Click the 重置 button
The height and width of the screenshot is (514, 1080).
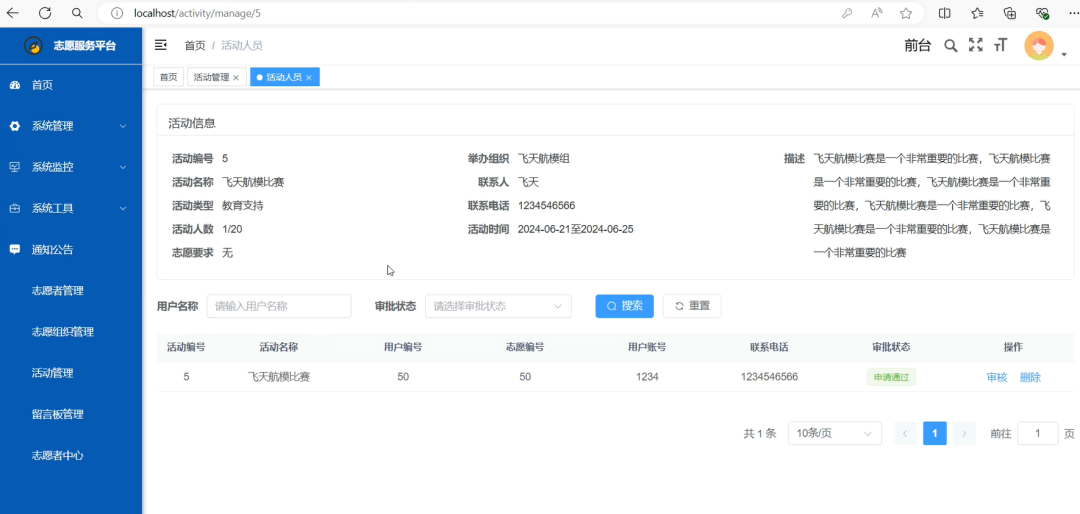[x=692, y=306]
